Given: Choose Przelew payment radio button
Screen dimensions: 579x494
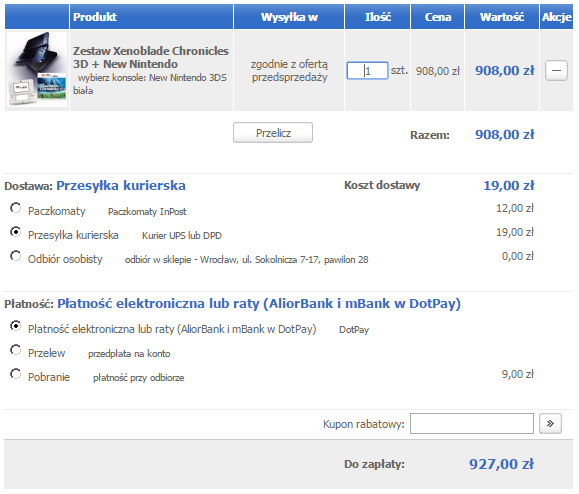Looking at the screenshot, I should 16,350.
